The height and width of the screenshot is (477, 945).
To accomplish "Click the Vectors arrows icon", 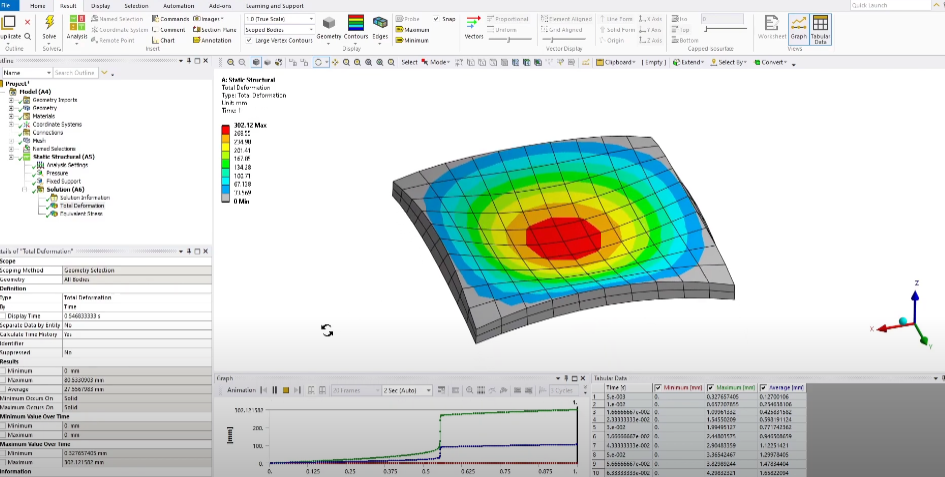I will pyautogui.click(x=474, y=24).
